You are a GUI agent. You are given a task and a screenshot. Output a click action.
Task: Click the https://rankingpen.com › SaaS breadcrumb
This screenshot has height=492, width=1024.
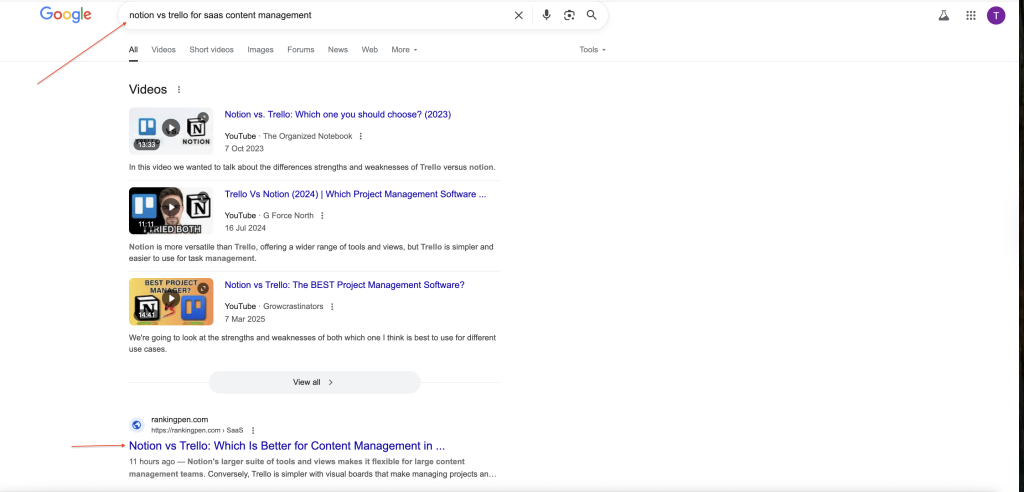(x=197, y=431)
